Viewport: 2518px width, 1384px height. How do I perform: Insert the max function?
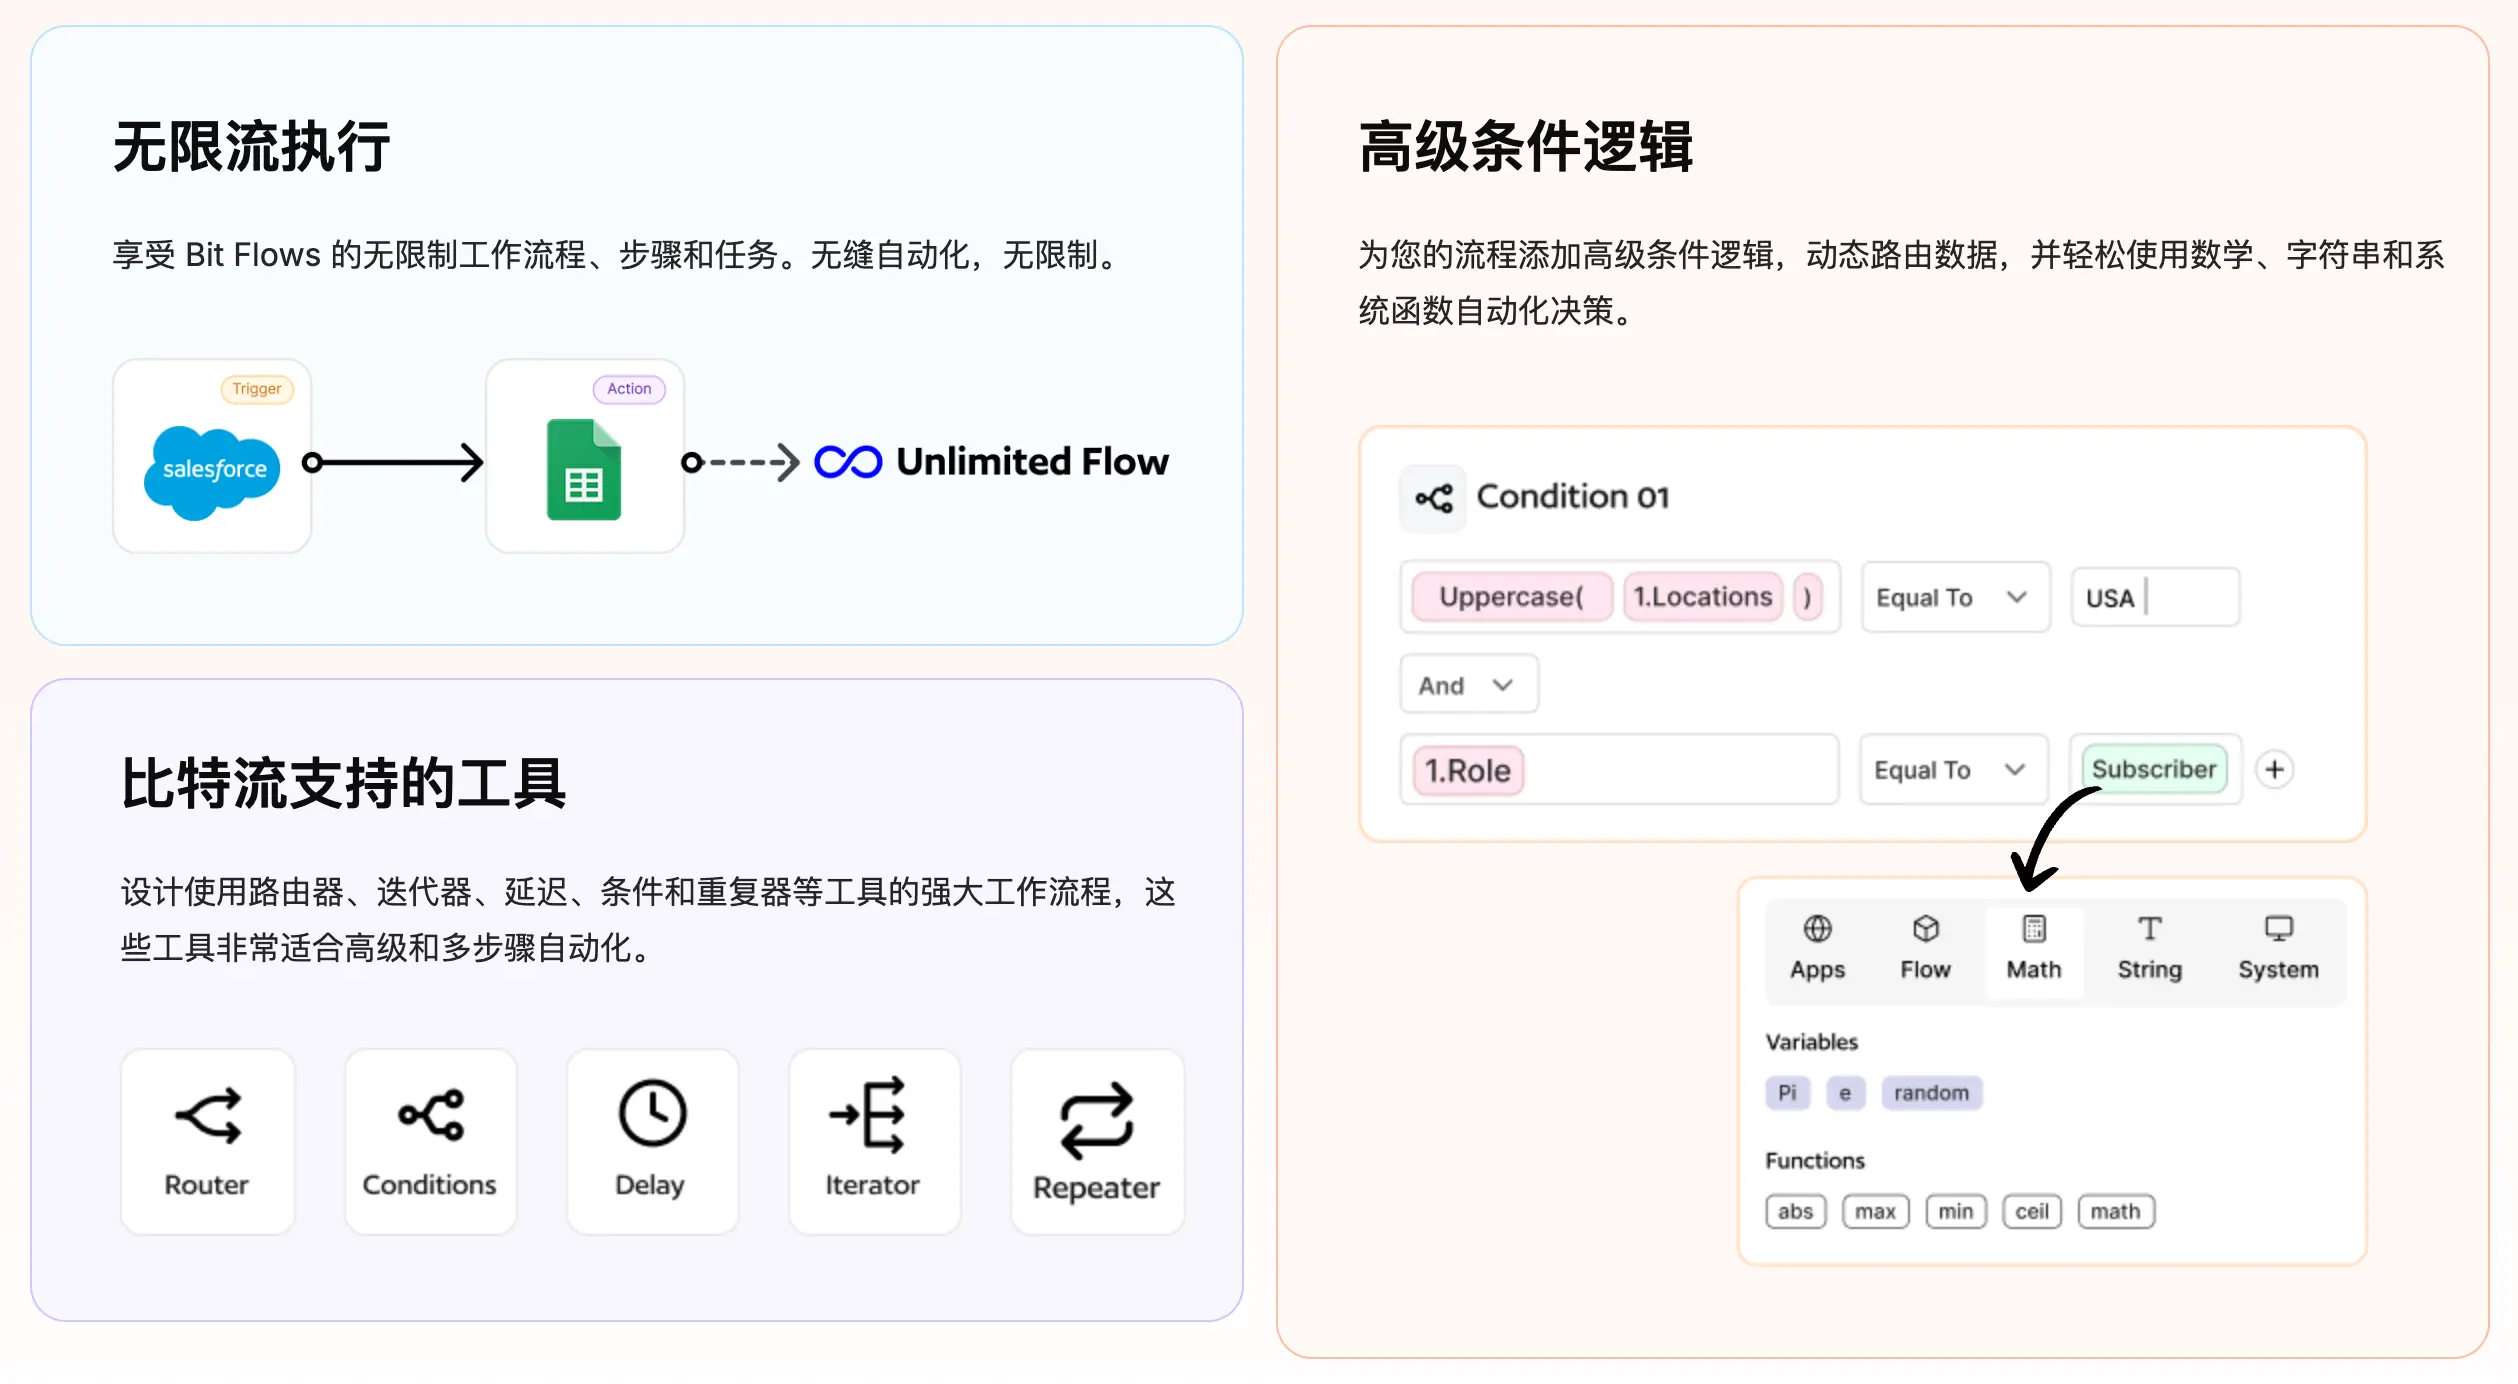click(x=1875, y=1211)
